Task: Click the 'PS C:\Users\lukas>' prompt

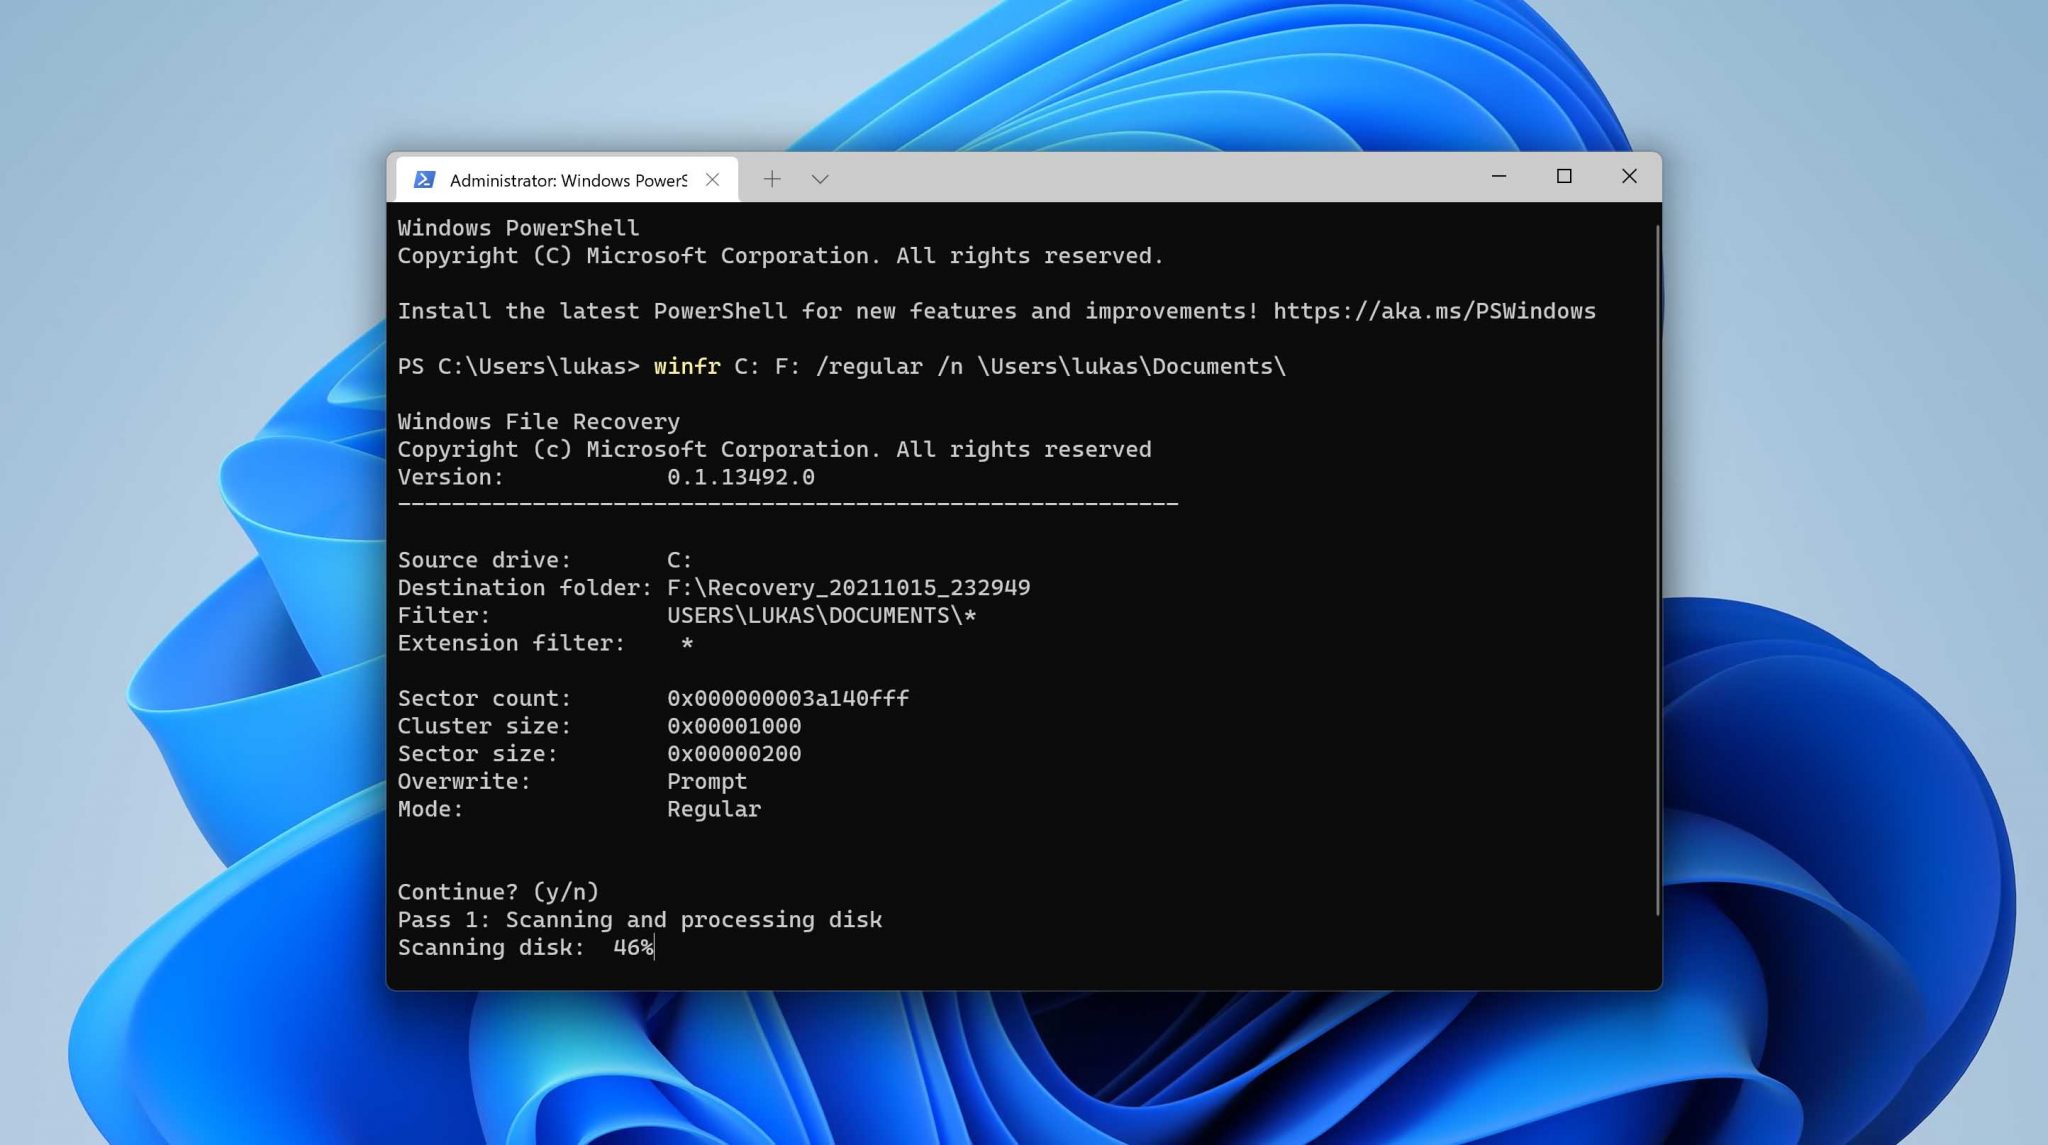Action: (x=518, y=366)
